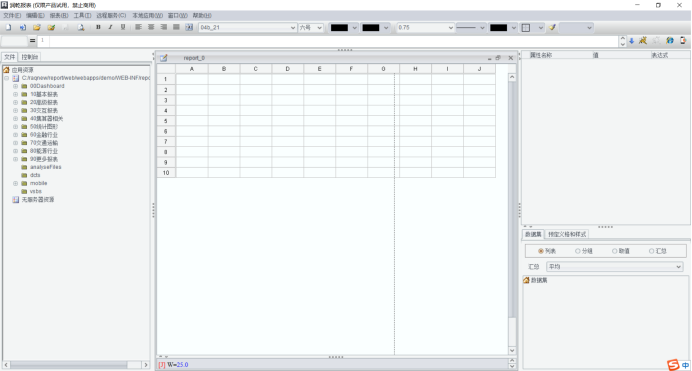The width and height of the screenshot is (692, 371).
Task: Open the 帮助(H) menu
Action: tap(202, 15)
